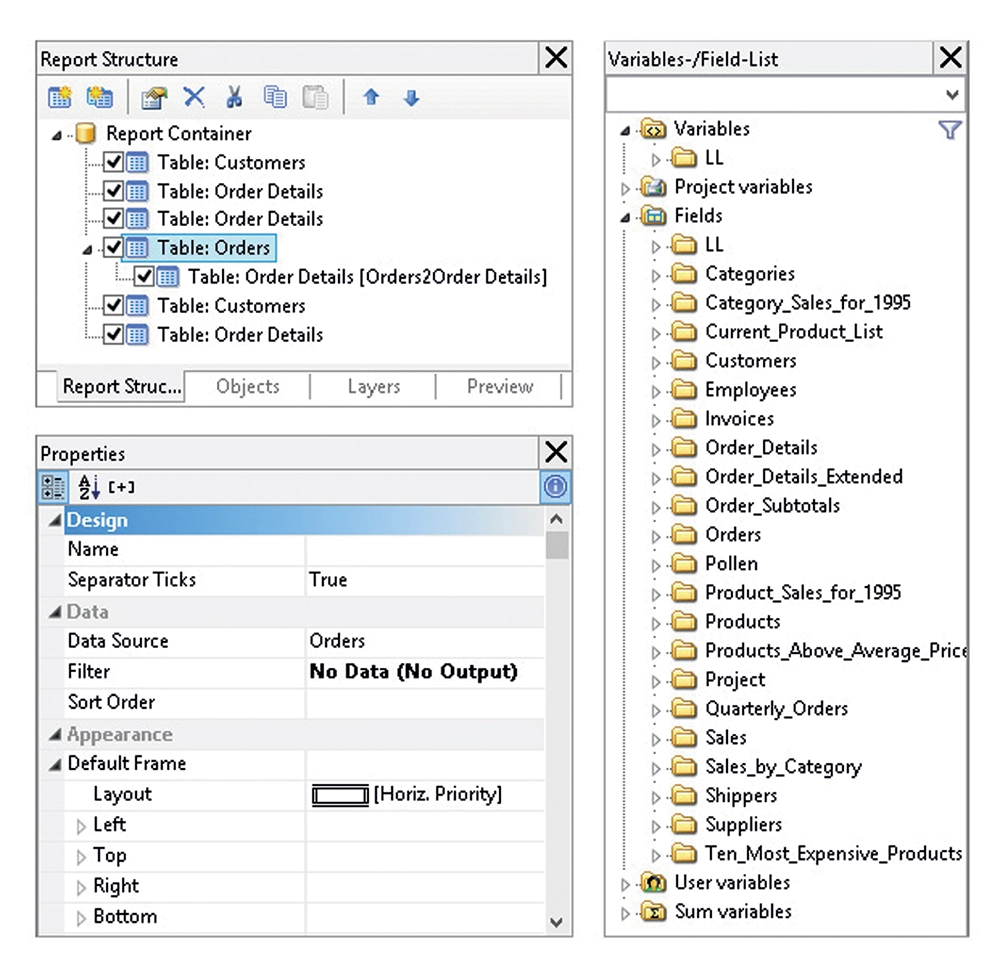Click the filter funnel icon in Variables list
Viewport: 1000px width, 976px height.
click(948, 129)
